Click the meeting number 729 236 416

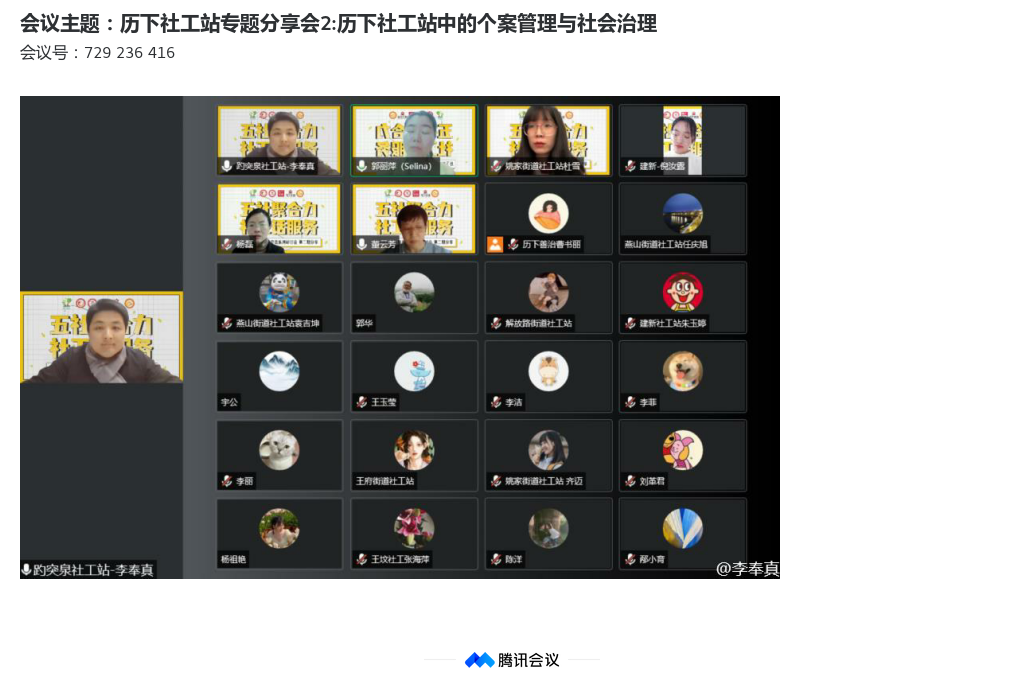point(130,53)
